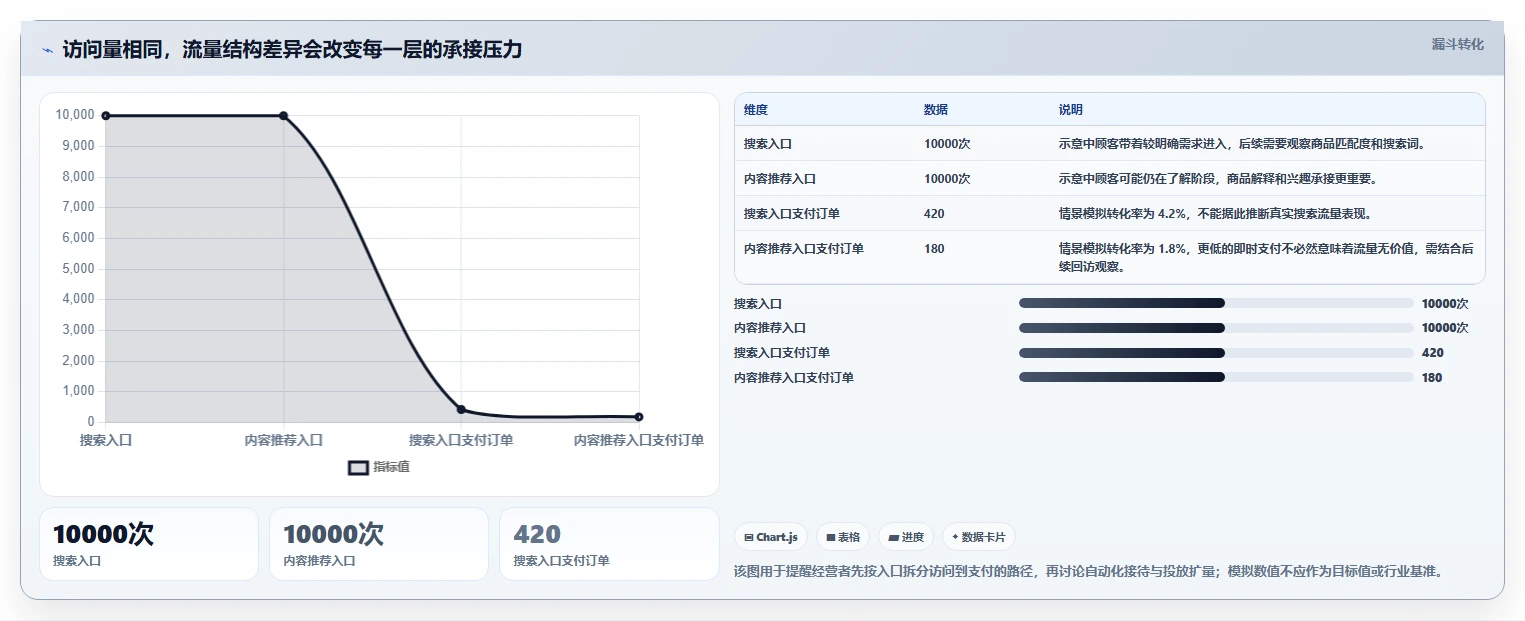Click the 内容推荐入口 data card showing 10000次
Screen dimensions: 1525x621
[379, 544]
